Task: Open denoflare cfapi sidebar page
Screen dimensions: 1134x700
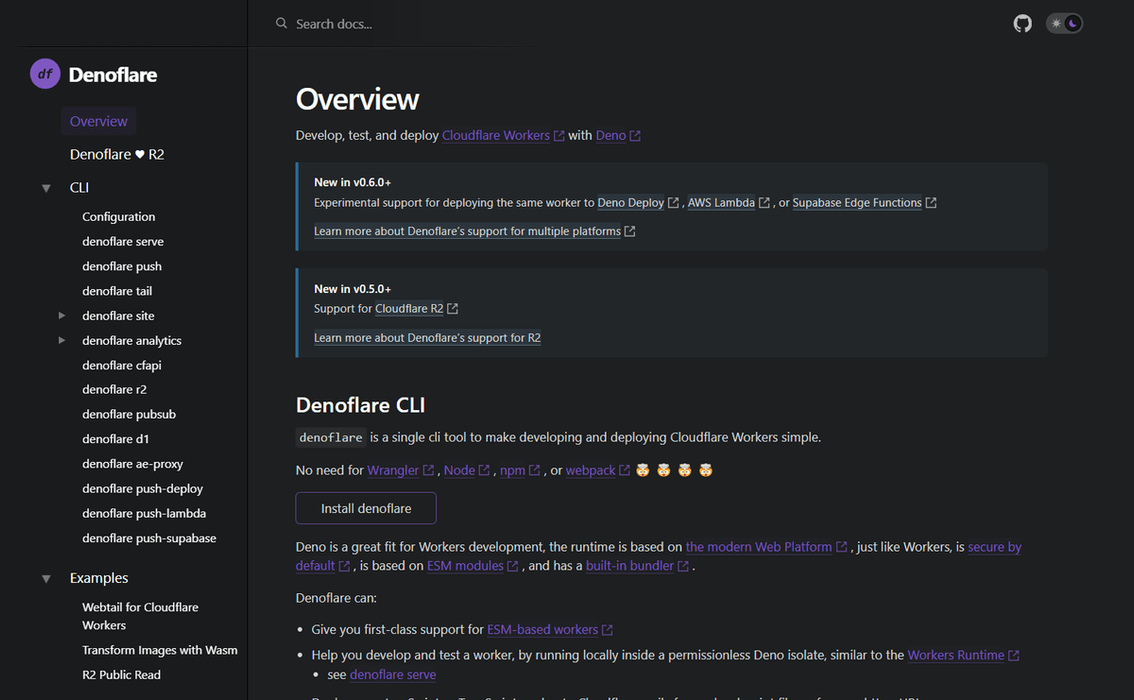Action: pyautogui.click(x=122, y=365)
